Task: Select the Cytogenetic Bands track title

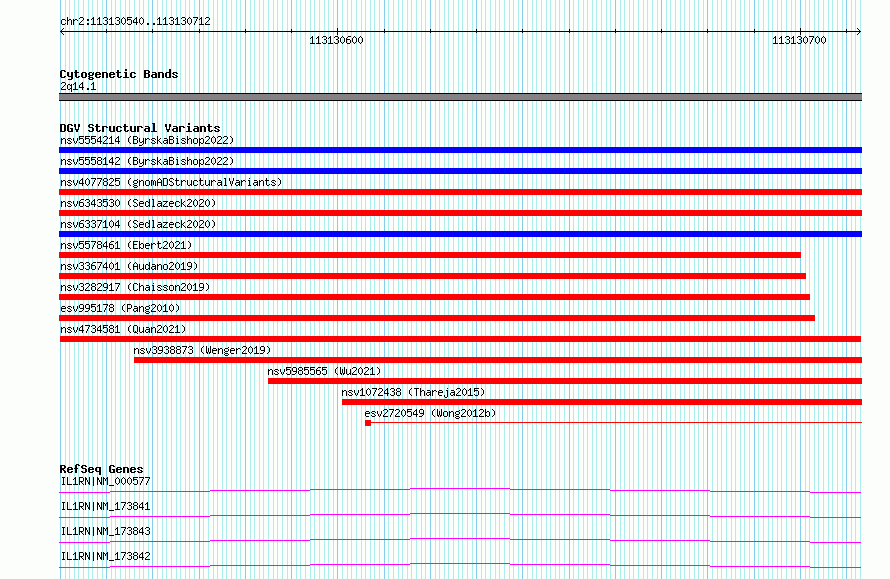Action: coord(119,74)
